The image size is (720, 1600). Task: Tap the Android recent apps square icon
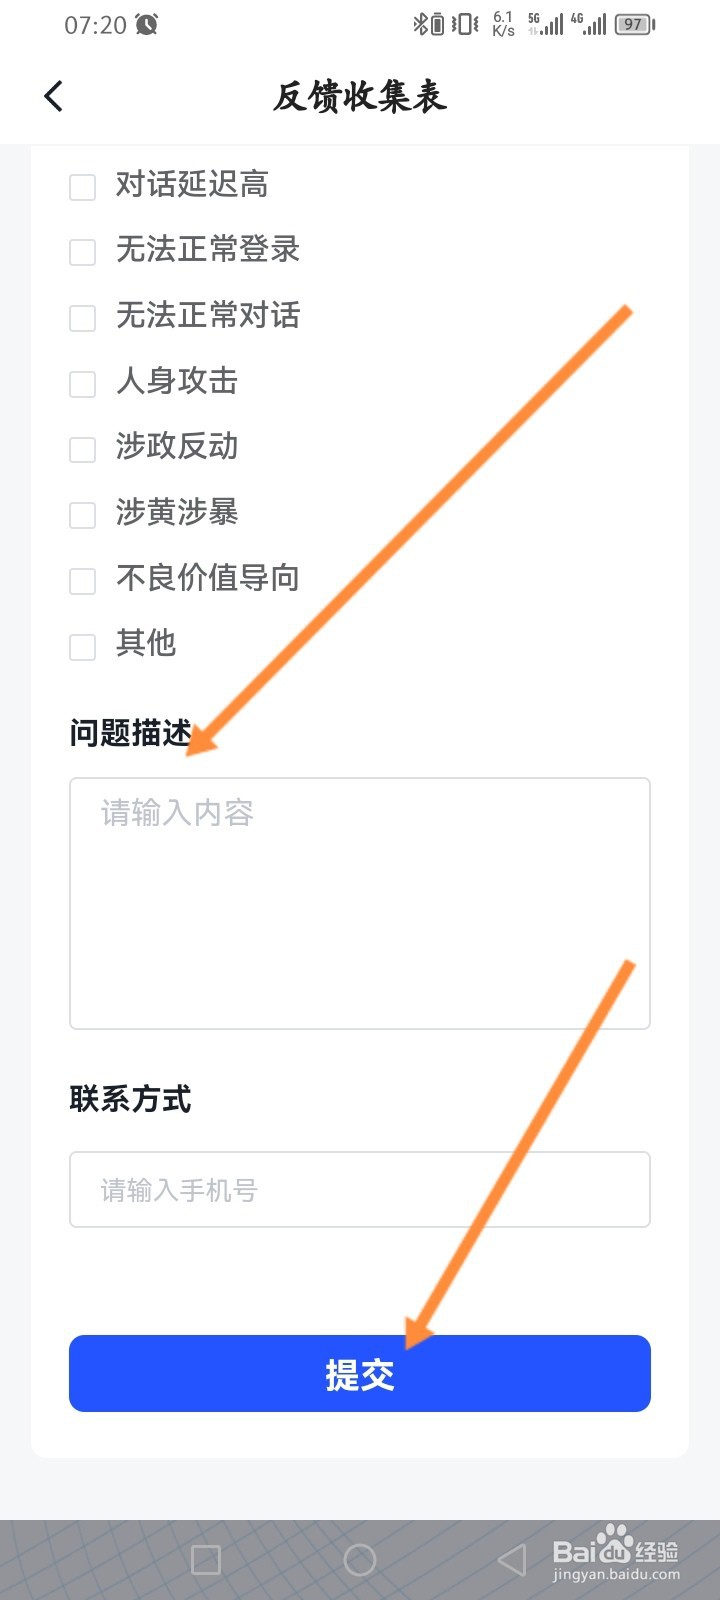(206, 1559)
